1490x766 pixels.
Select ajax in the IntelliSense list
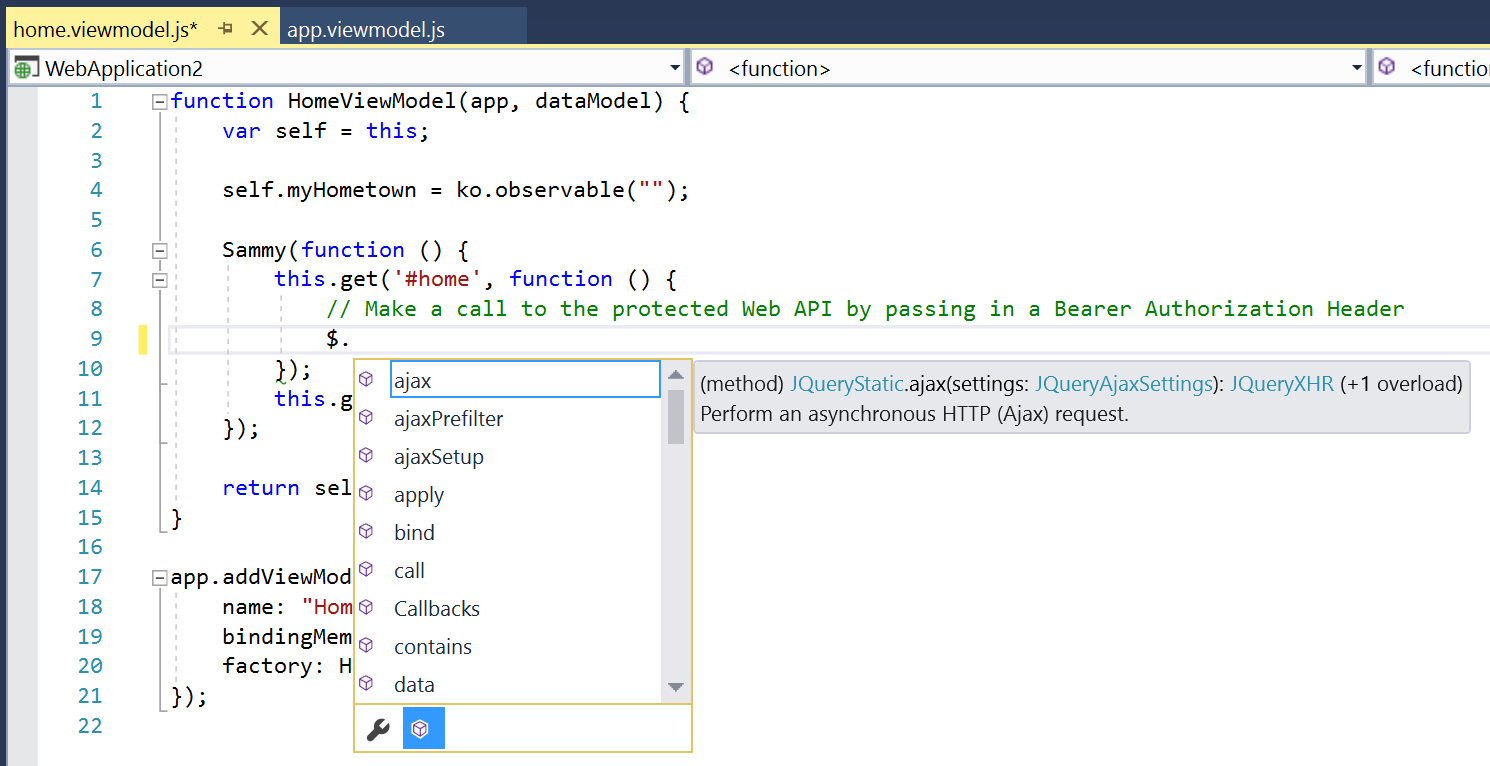[413, 381]
